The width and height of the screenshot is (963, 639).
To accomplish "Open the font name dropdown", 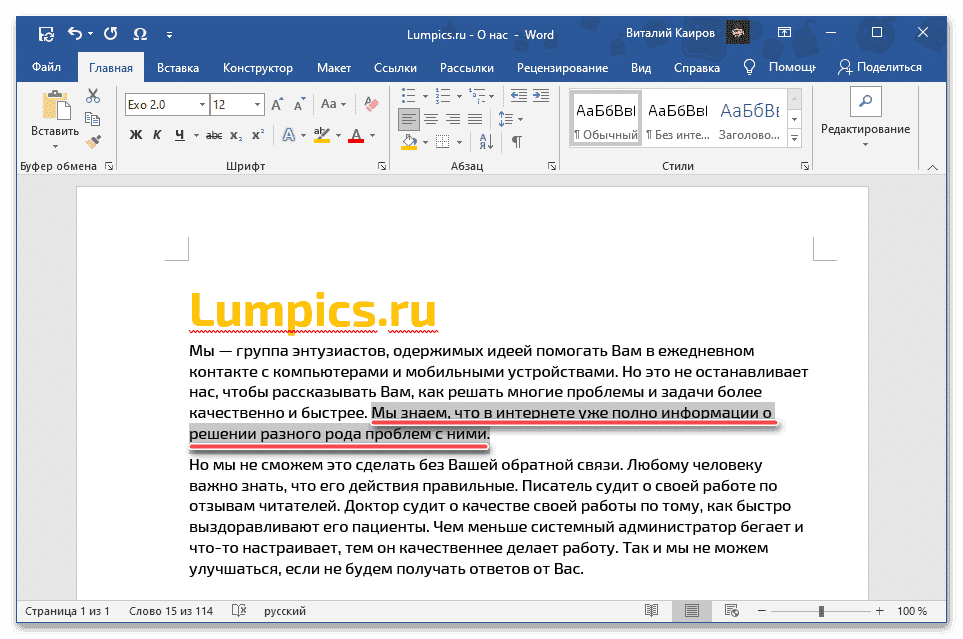I will click(202, 104).
